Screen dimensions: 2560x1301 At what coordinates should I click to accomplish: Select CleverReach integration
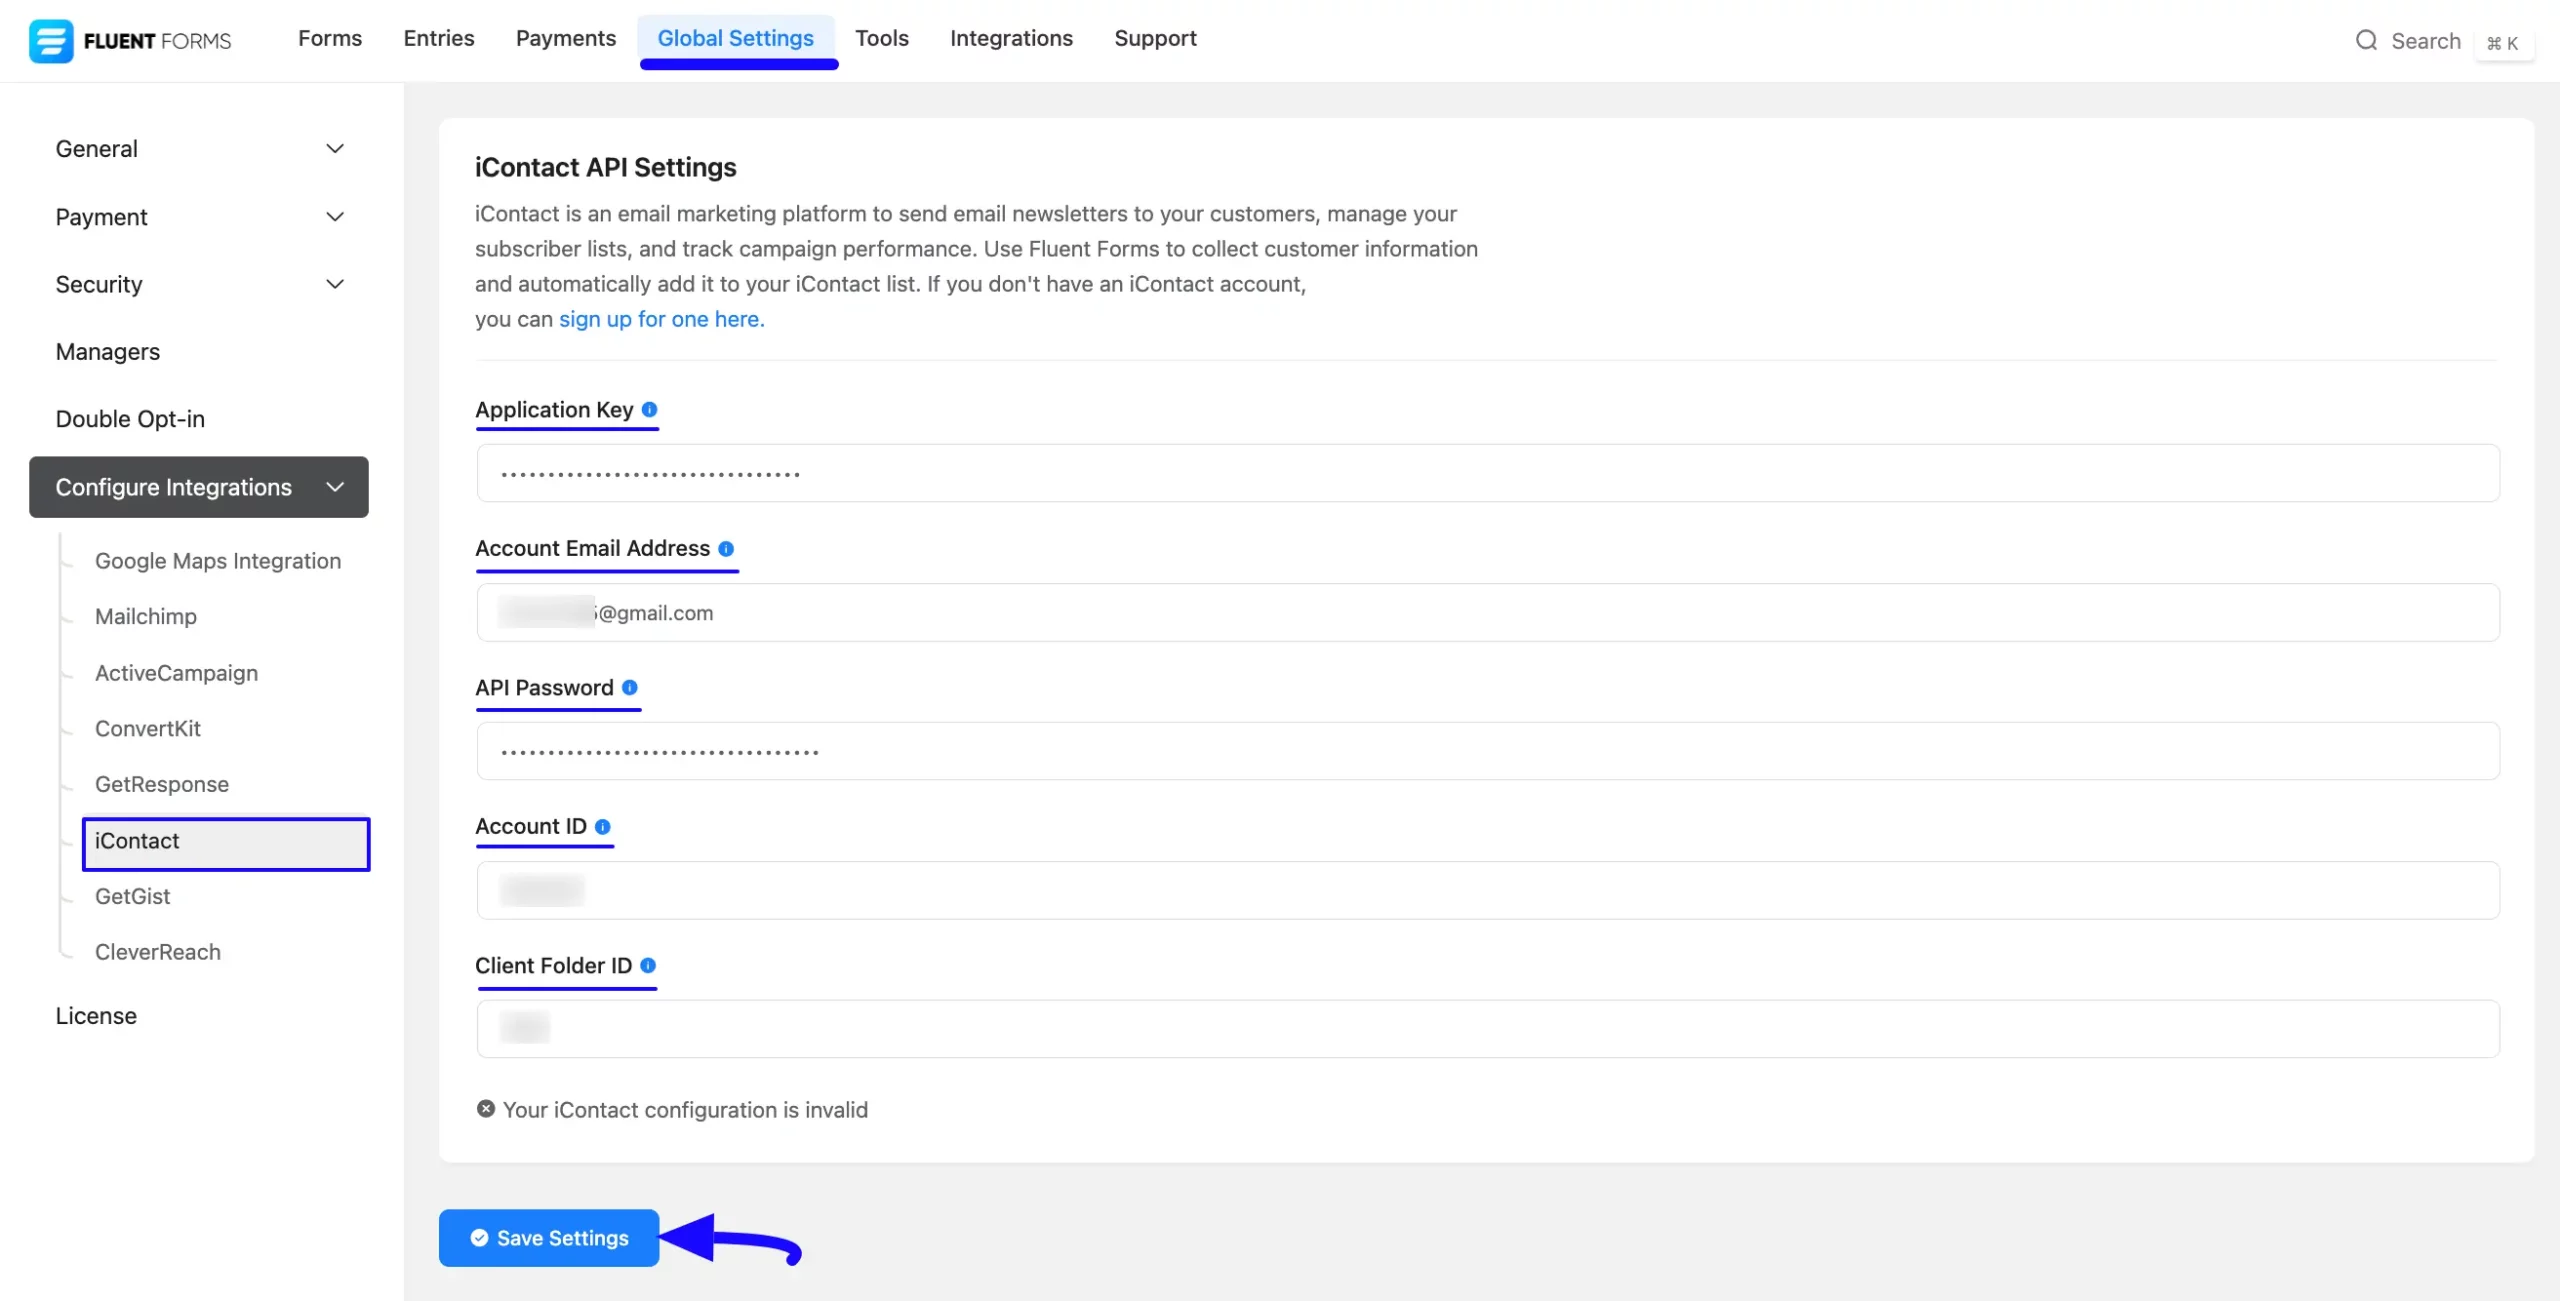click(158, 952)
